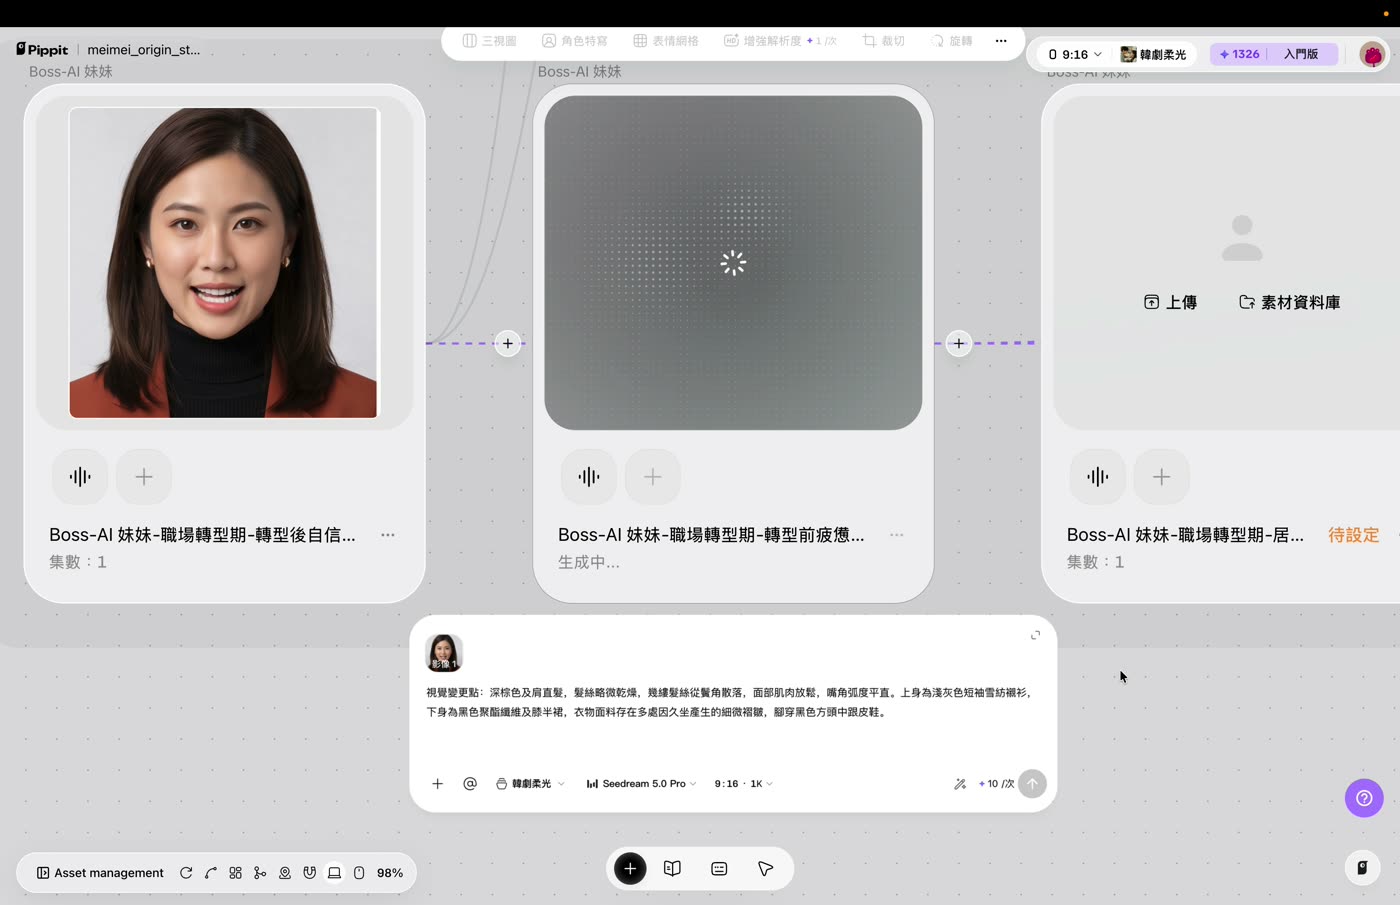The height and width of the screenshot is (905, 1400).
Task: Click the audio waveform icon on first card
Action: 80,477
